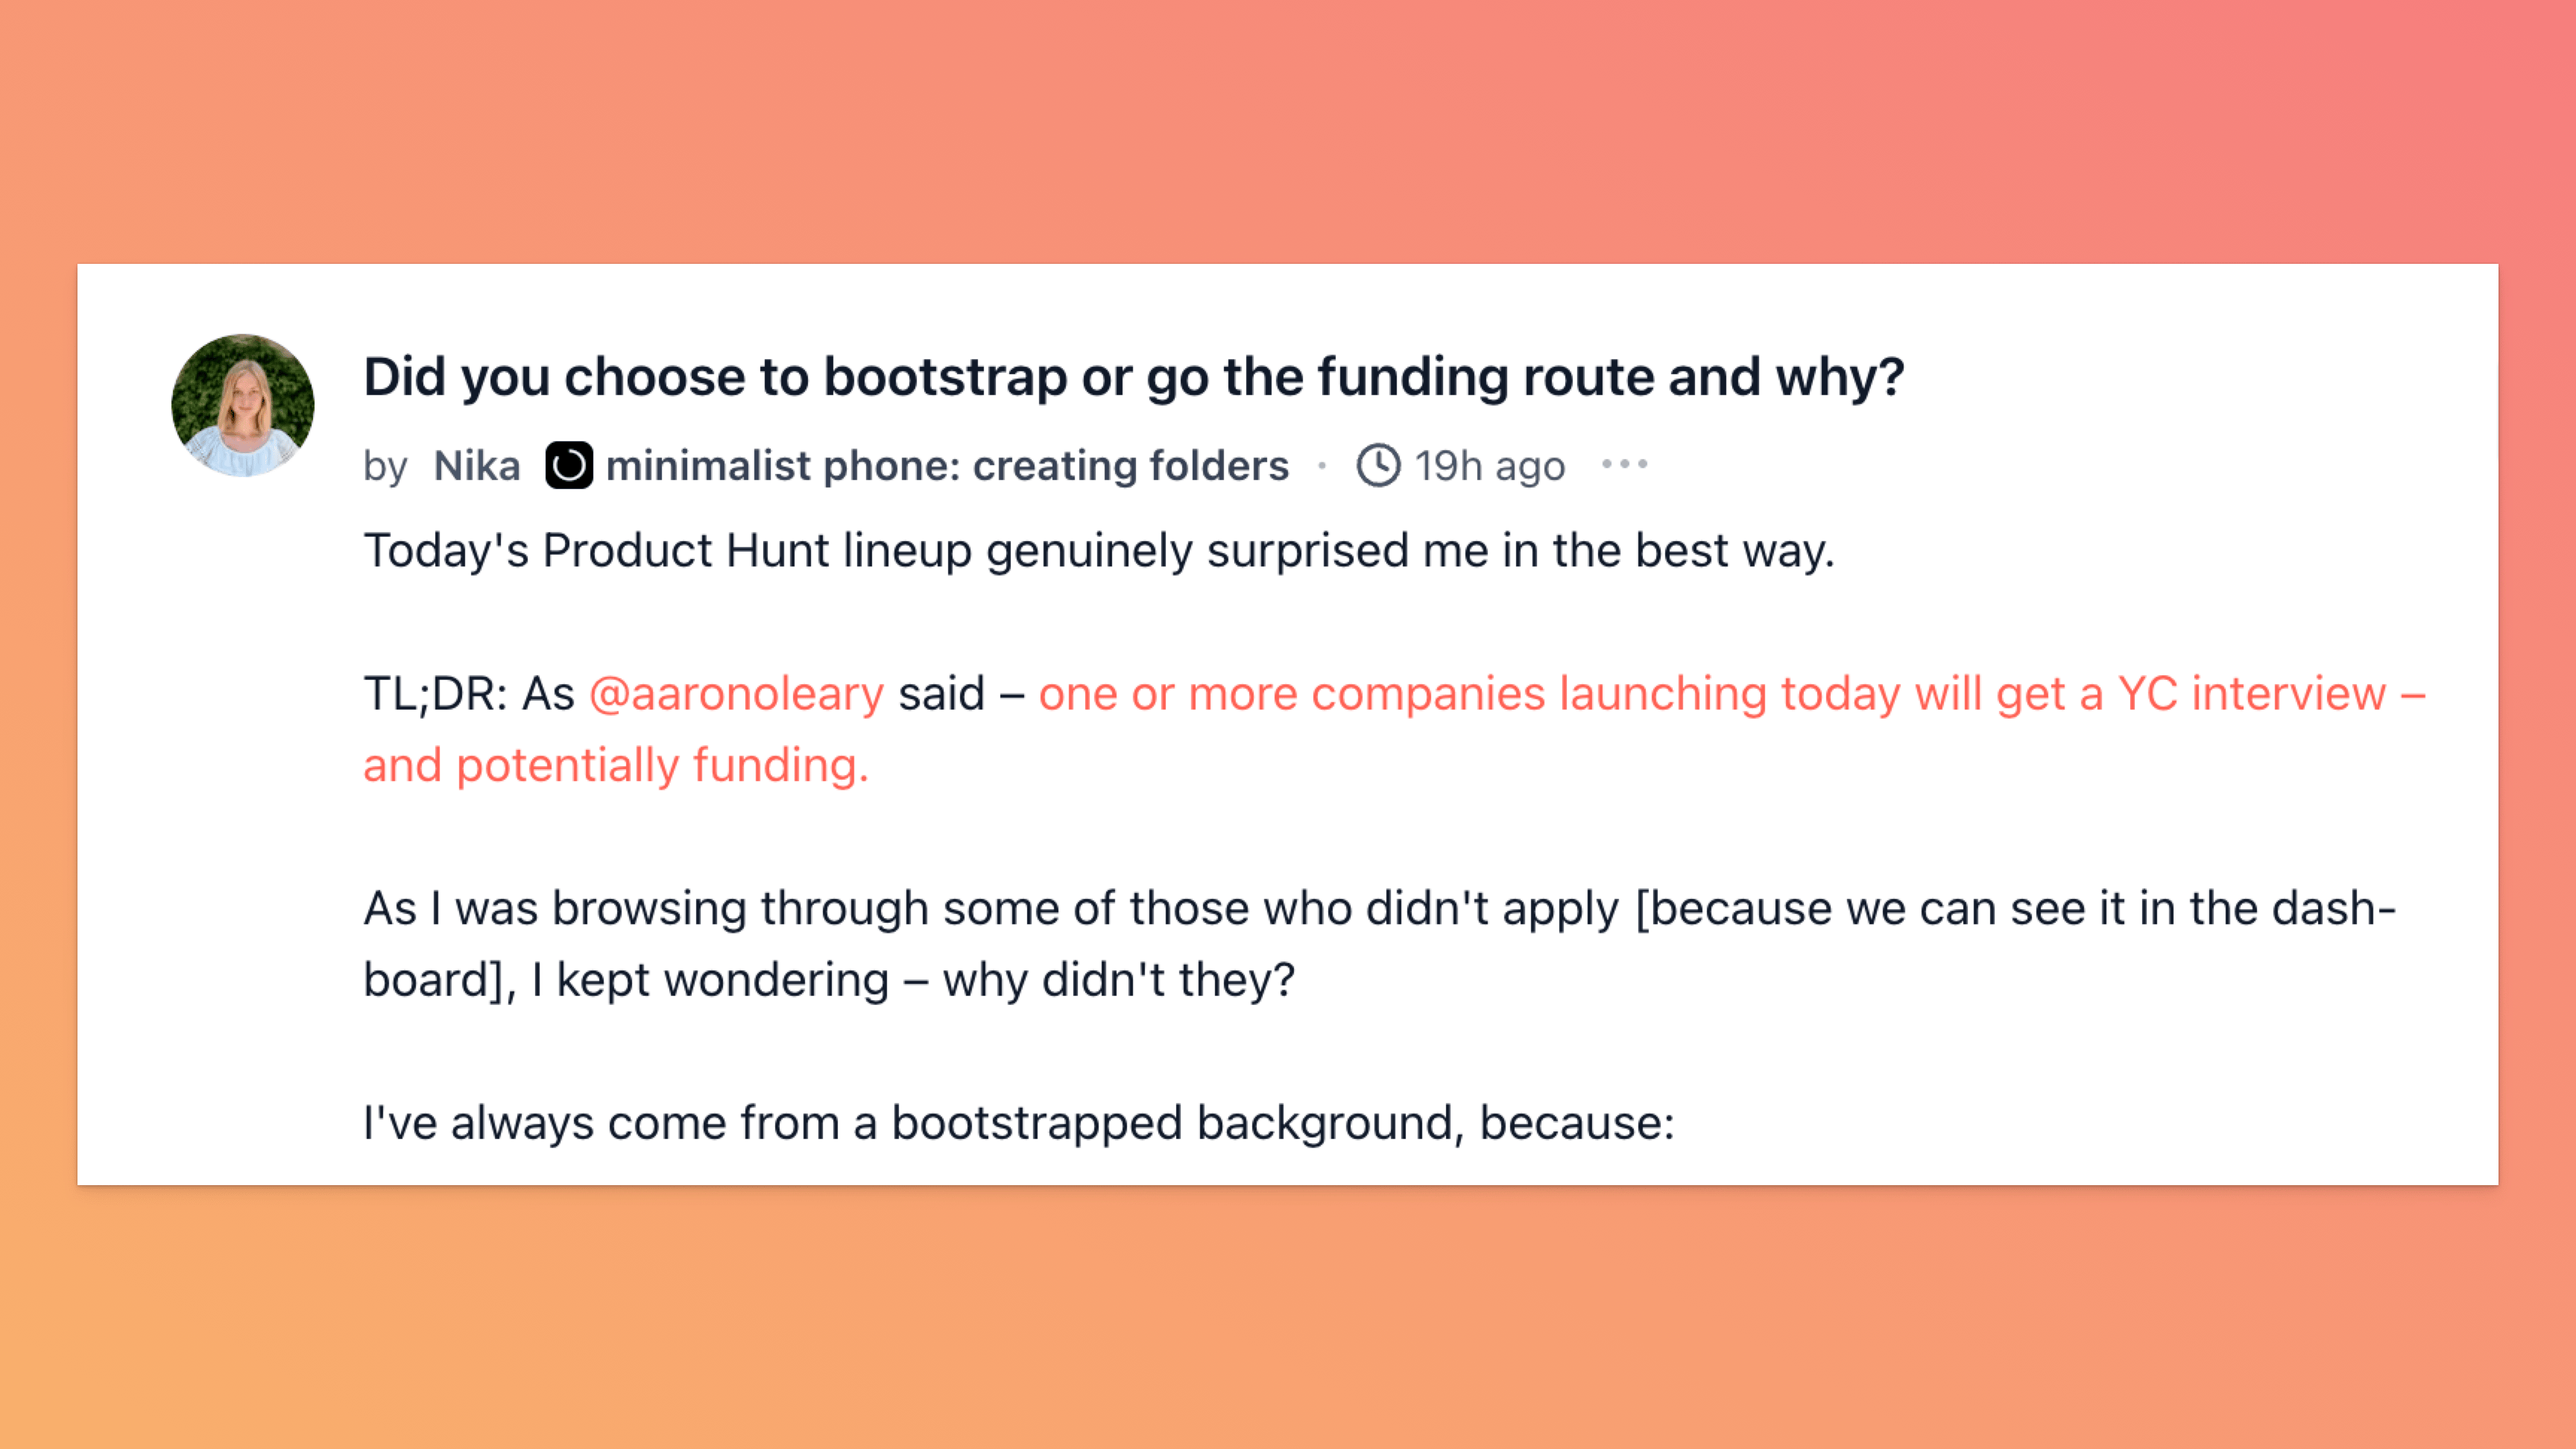
Task: Click the clock icon beside 19h ago
Action: (x=1378, y=465)
